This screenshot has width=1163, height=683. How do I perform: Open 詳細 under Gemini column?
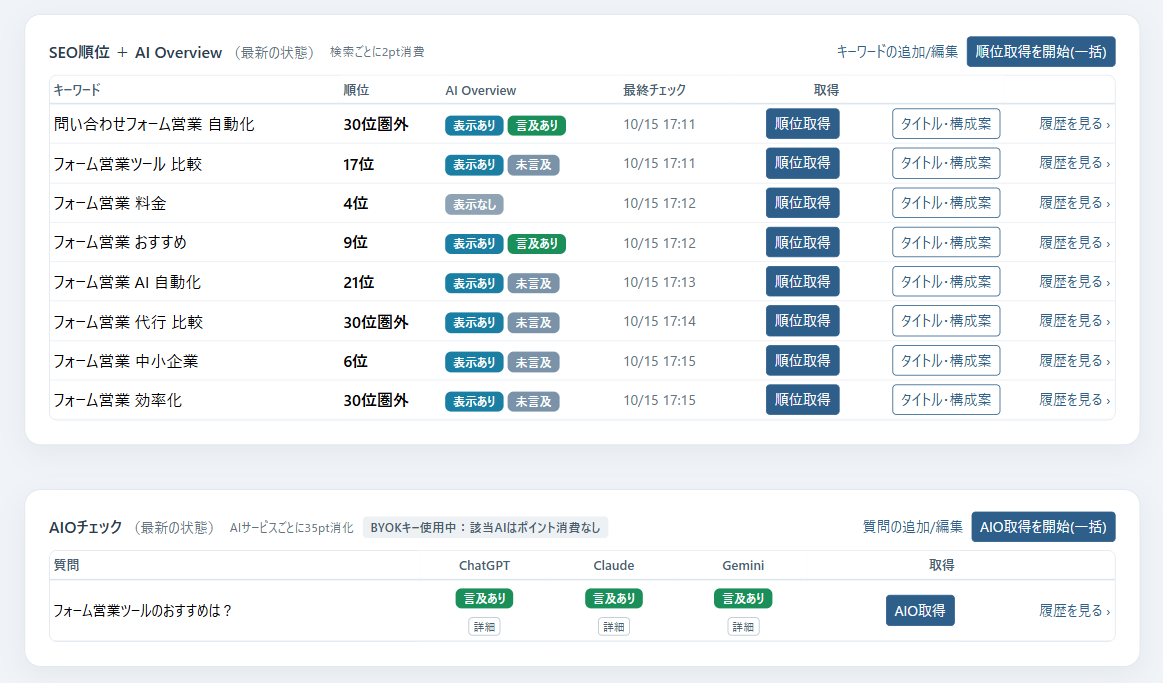click(743, 627)
